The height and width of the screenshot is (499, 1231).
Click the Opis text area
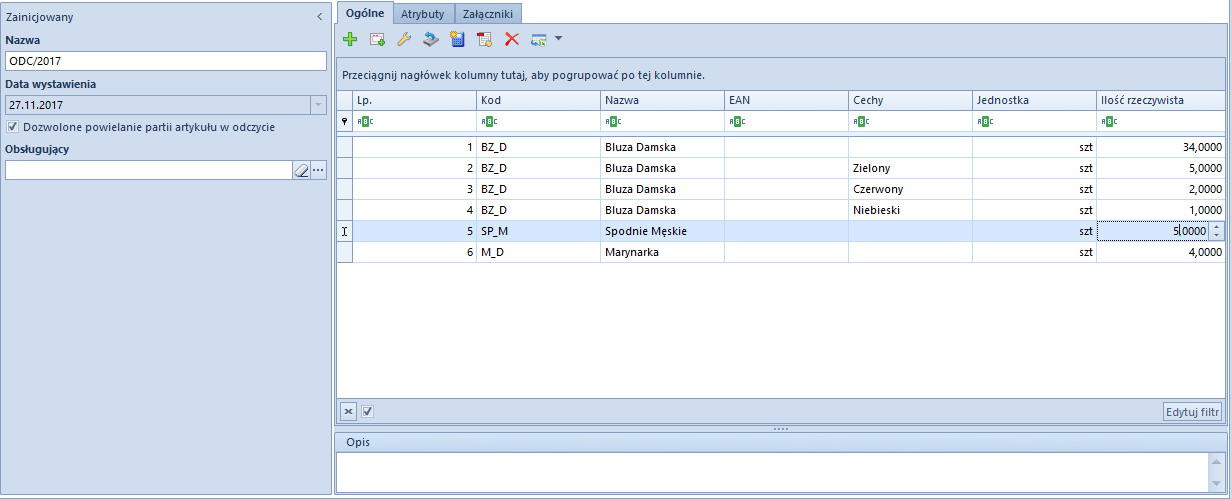click(x=770, y=472)
